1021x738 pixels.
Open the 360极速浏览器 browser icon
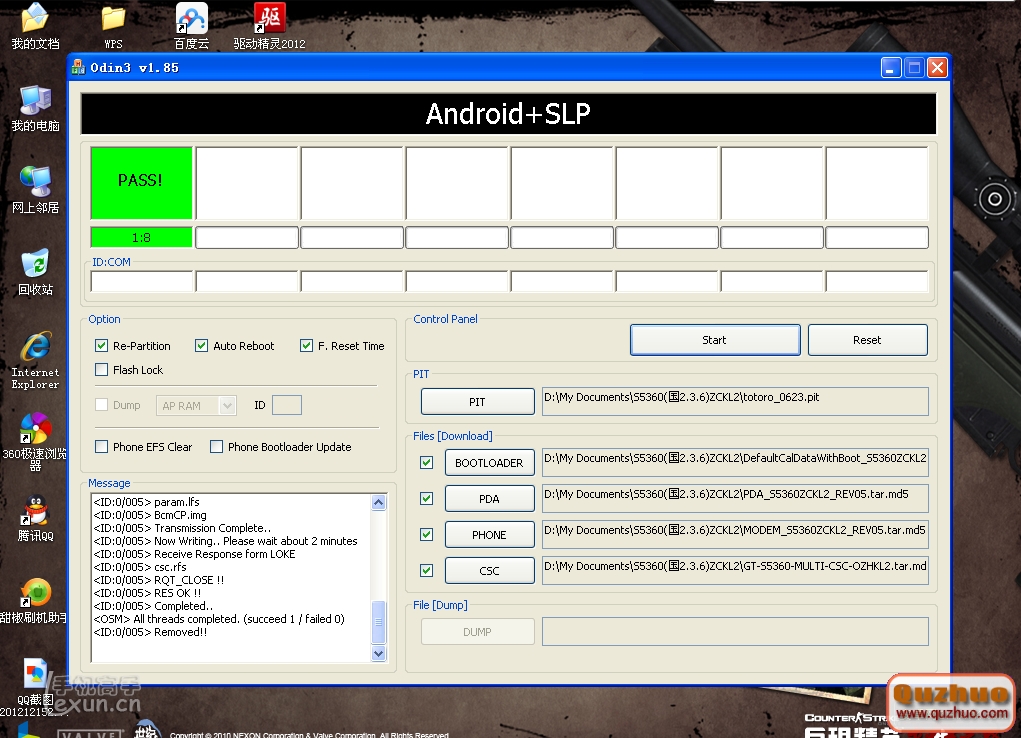click(35, 429)
